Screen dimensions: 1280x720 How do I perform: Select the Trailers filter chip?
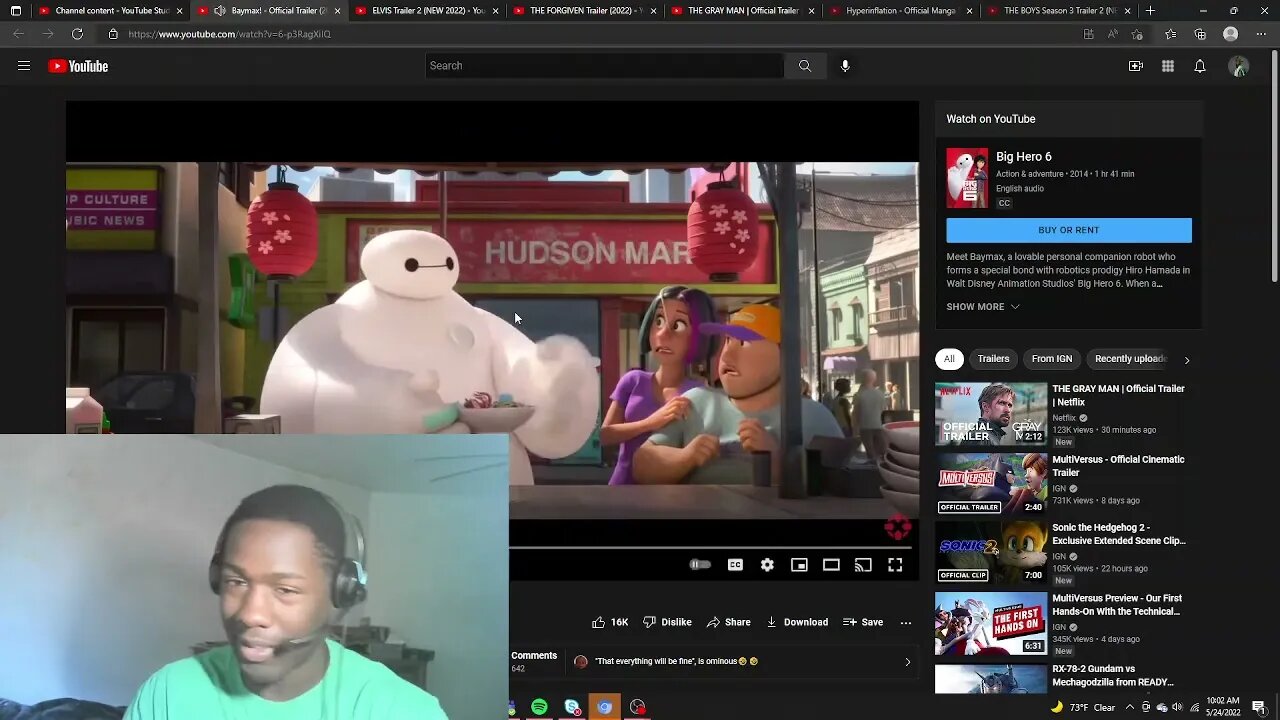tap(993, 359)
